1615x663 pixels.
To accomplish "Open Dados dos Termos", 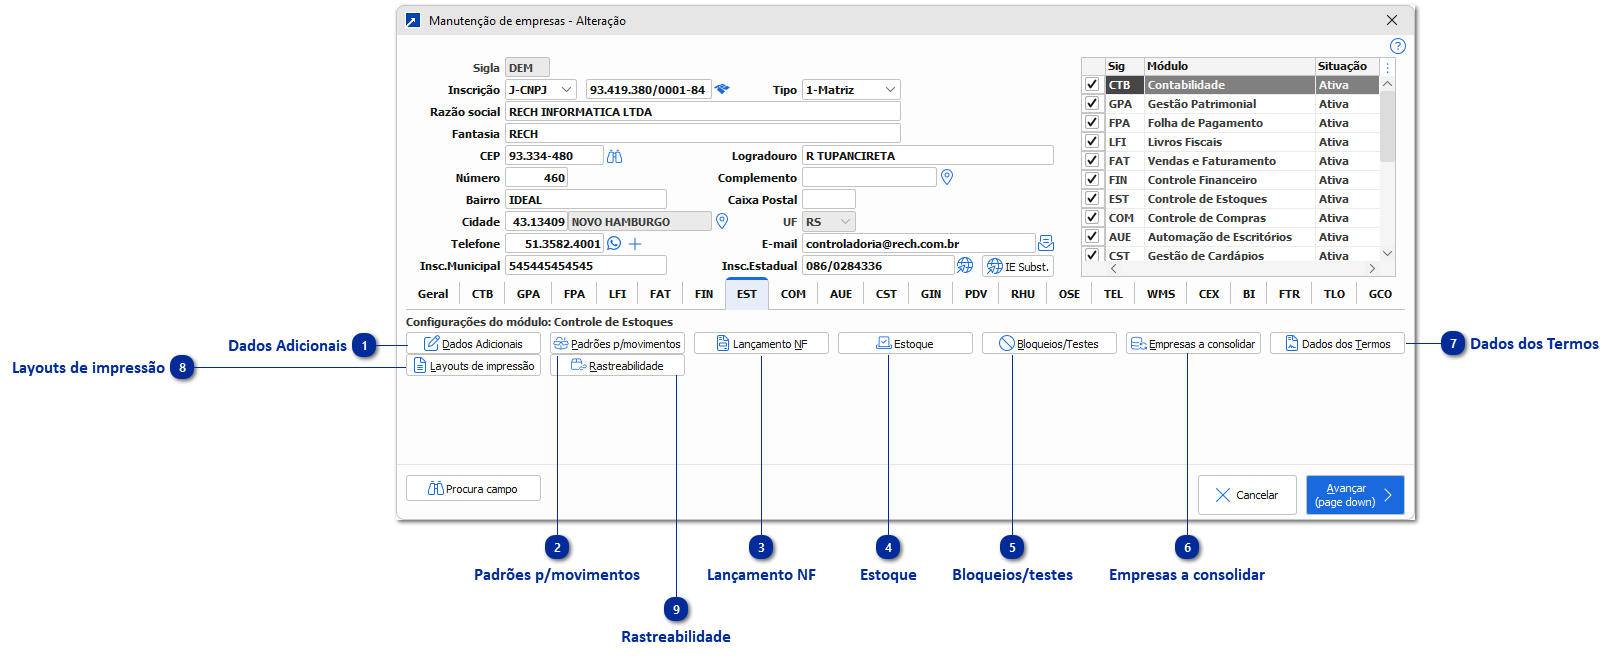I will pyautogui.click(x=1337, y=343).
